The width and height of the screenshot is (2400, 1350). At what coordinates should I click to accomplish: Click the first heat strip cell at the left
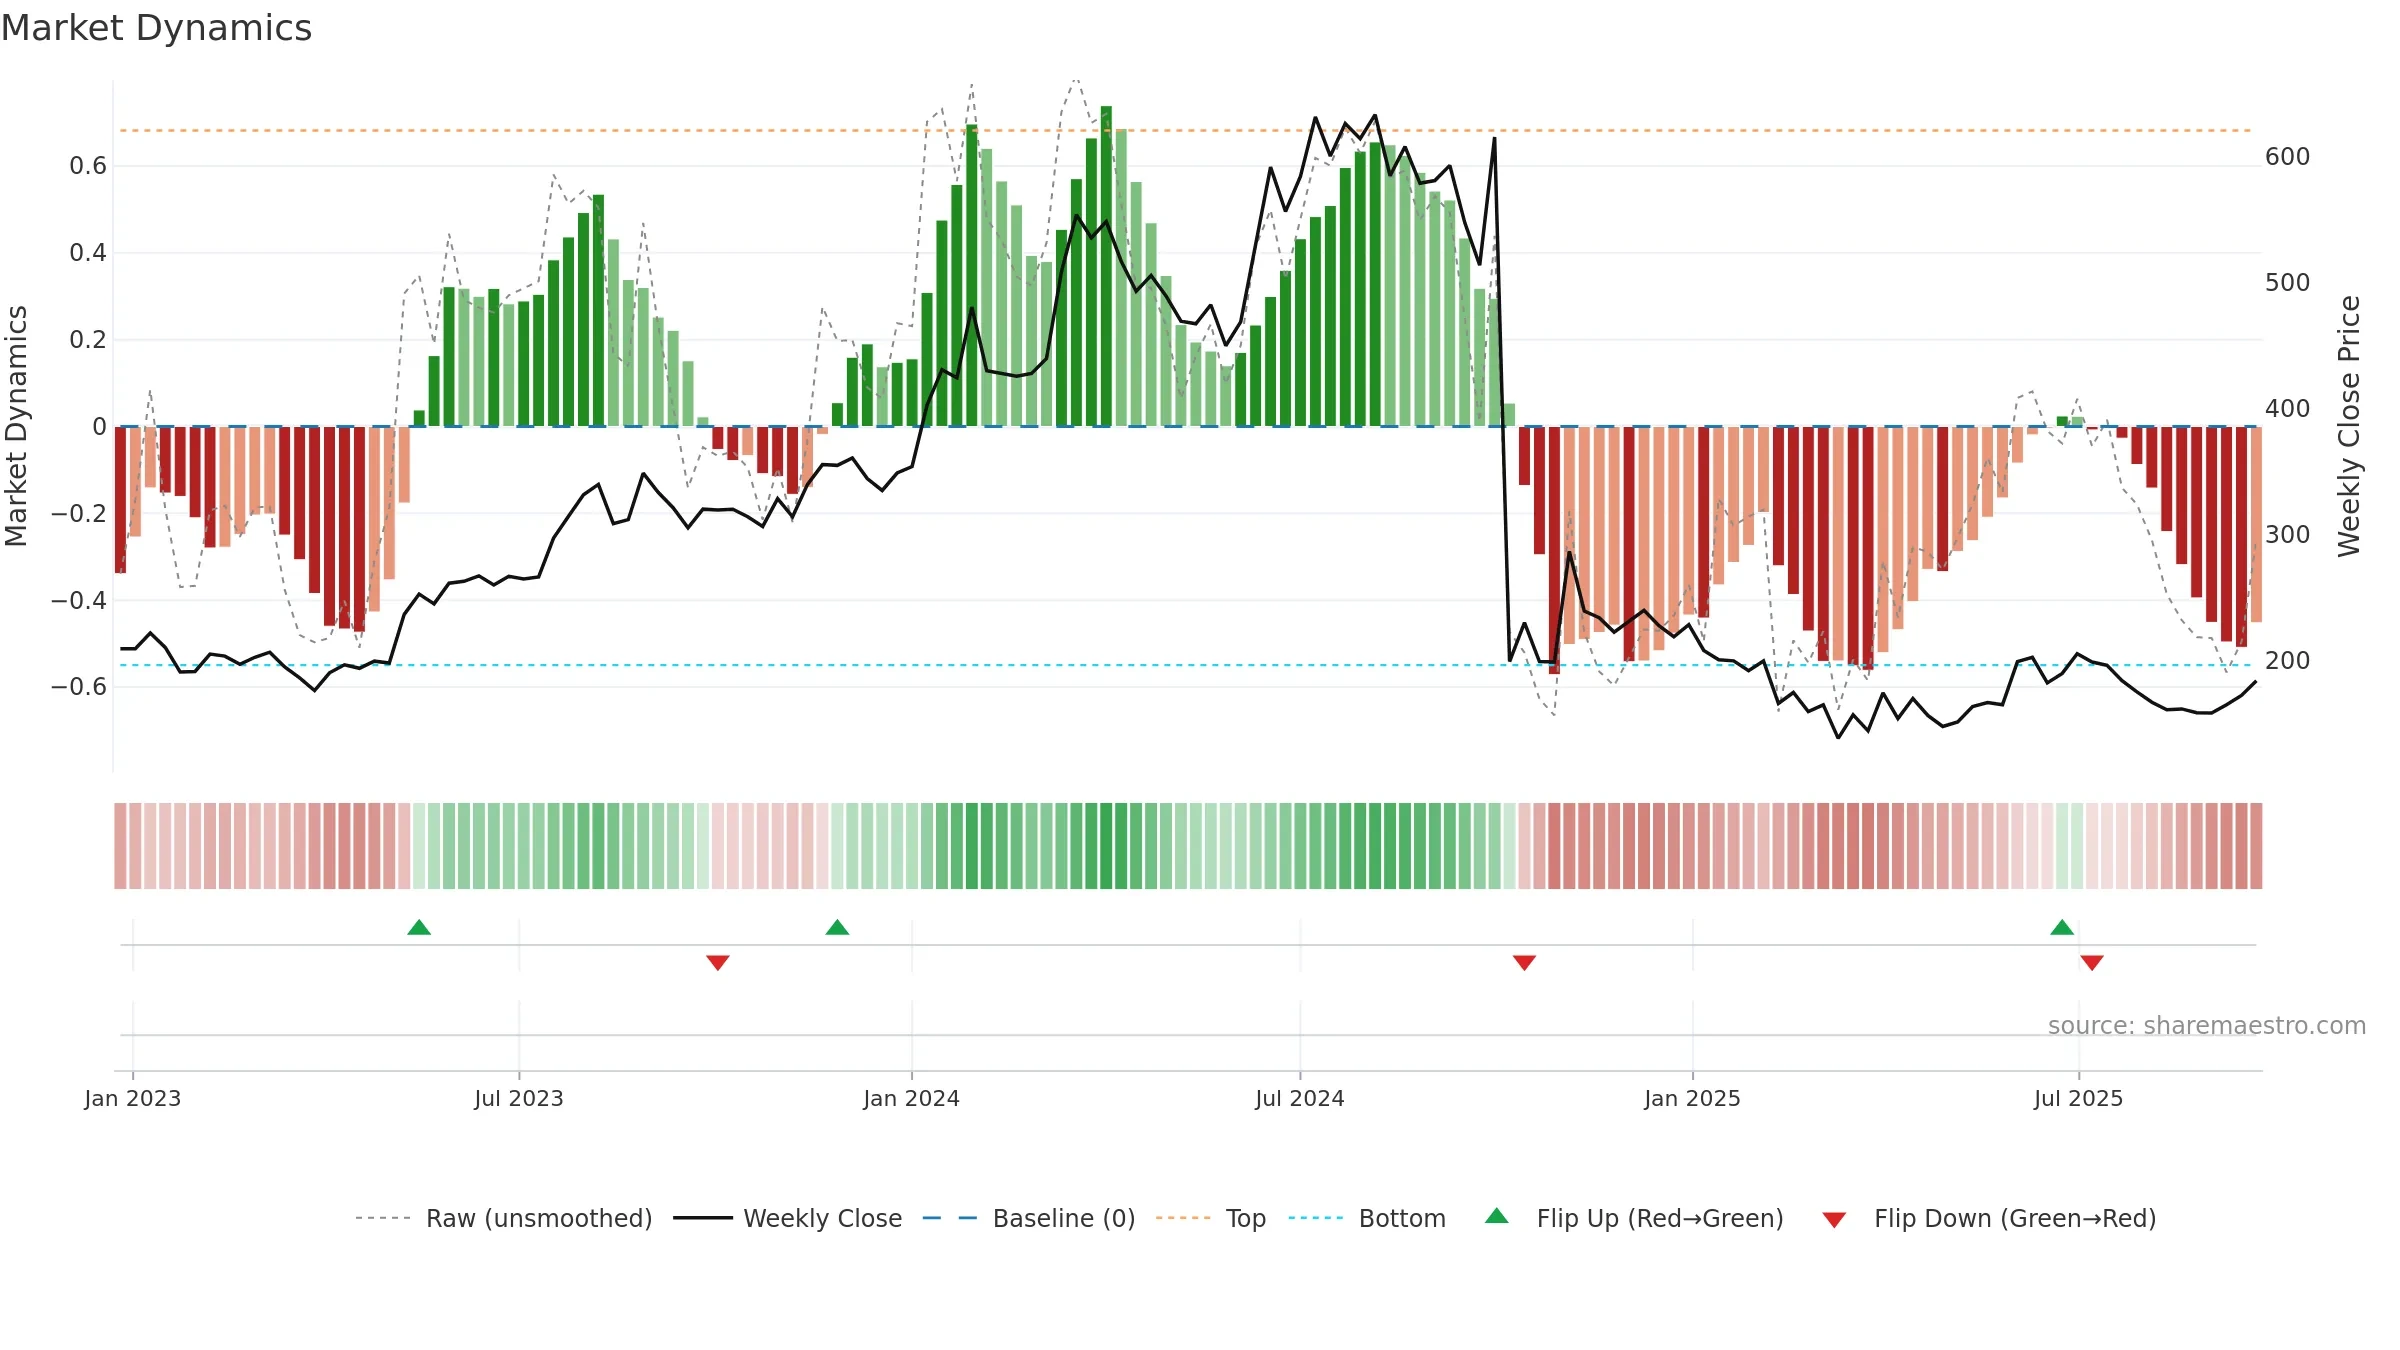[x=120, y=846]
